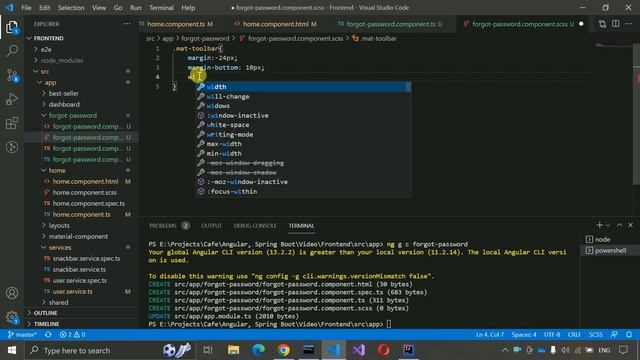Screen dimensions: 640x360
Task: Select the powershell terminal instance
Action: pyautogui.click(x=610, y=251)
